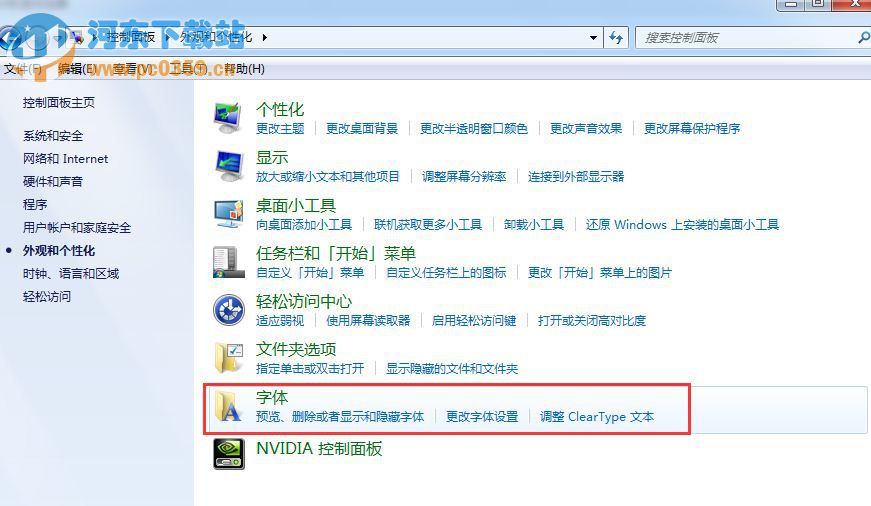The image size is (871, 506).
Task: Open the address bar history dropdown
Action: point(593,38)
